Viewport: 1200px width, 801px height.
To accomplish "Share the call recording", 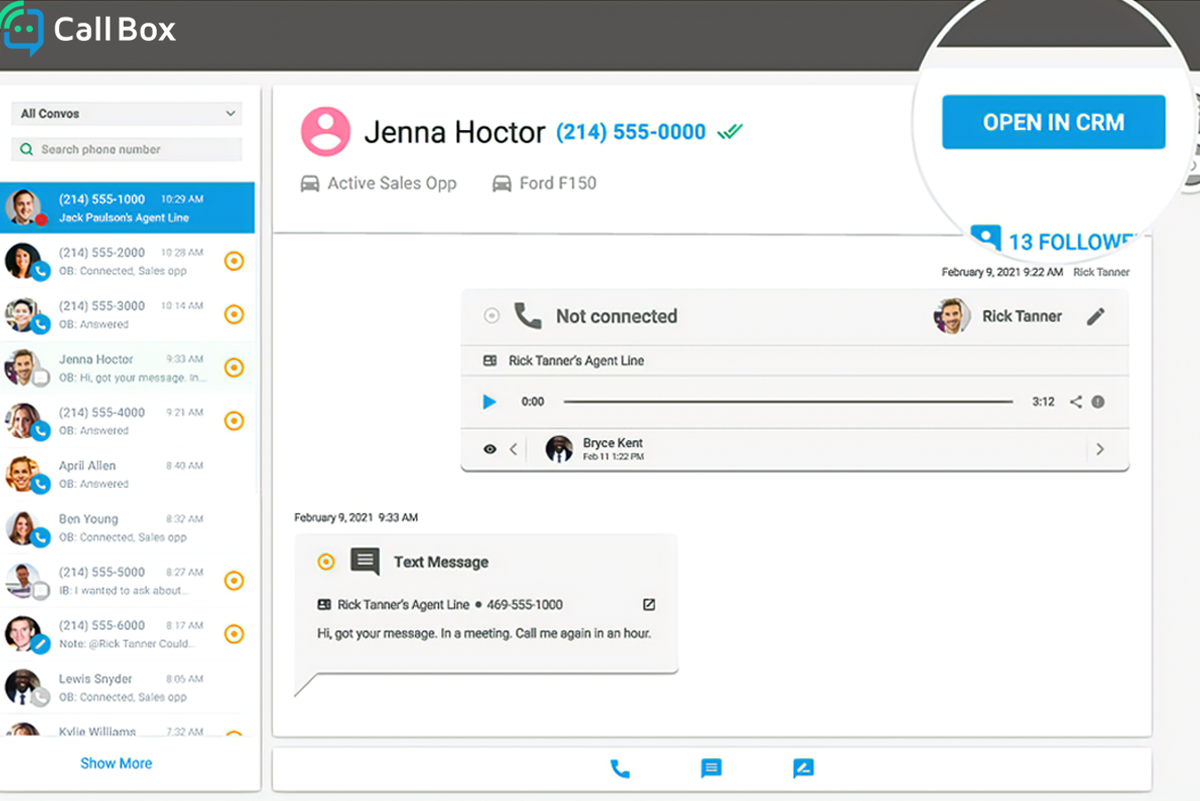I will (1076, 402).
